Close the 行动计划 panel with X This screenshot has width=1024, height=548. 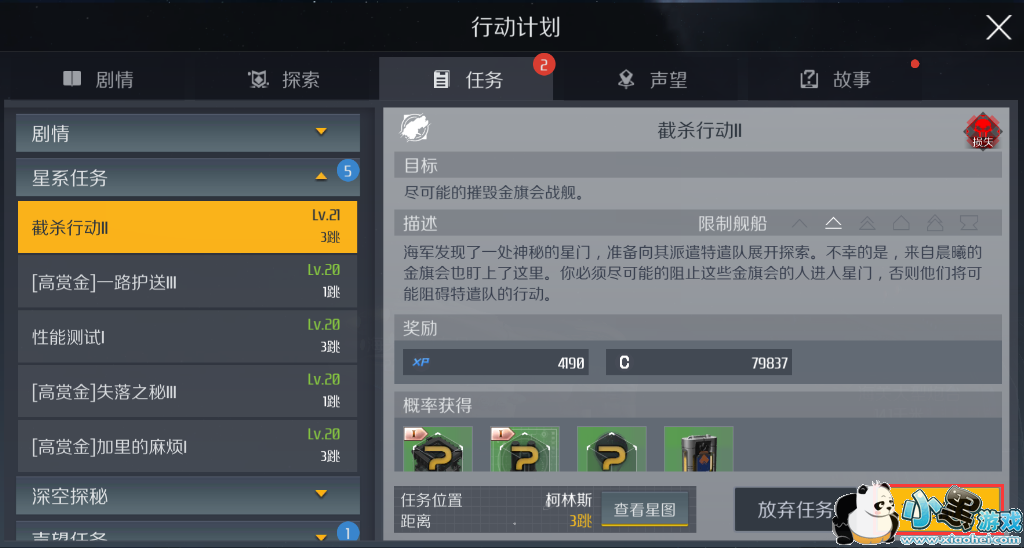coord(998,28)
